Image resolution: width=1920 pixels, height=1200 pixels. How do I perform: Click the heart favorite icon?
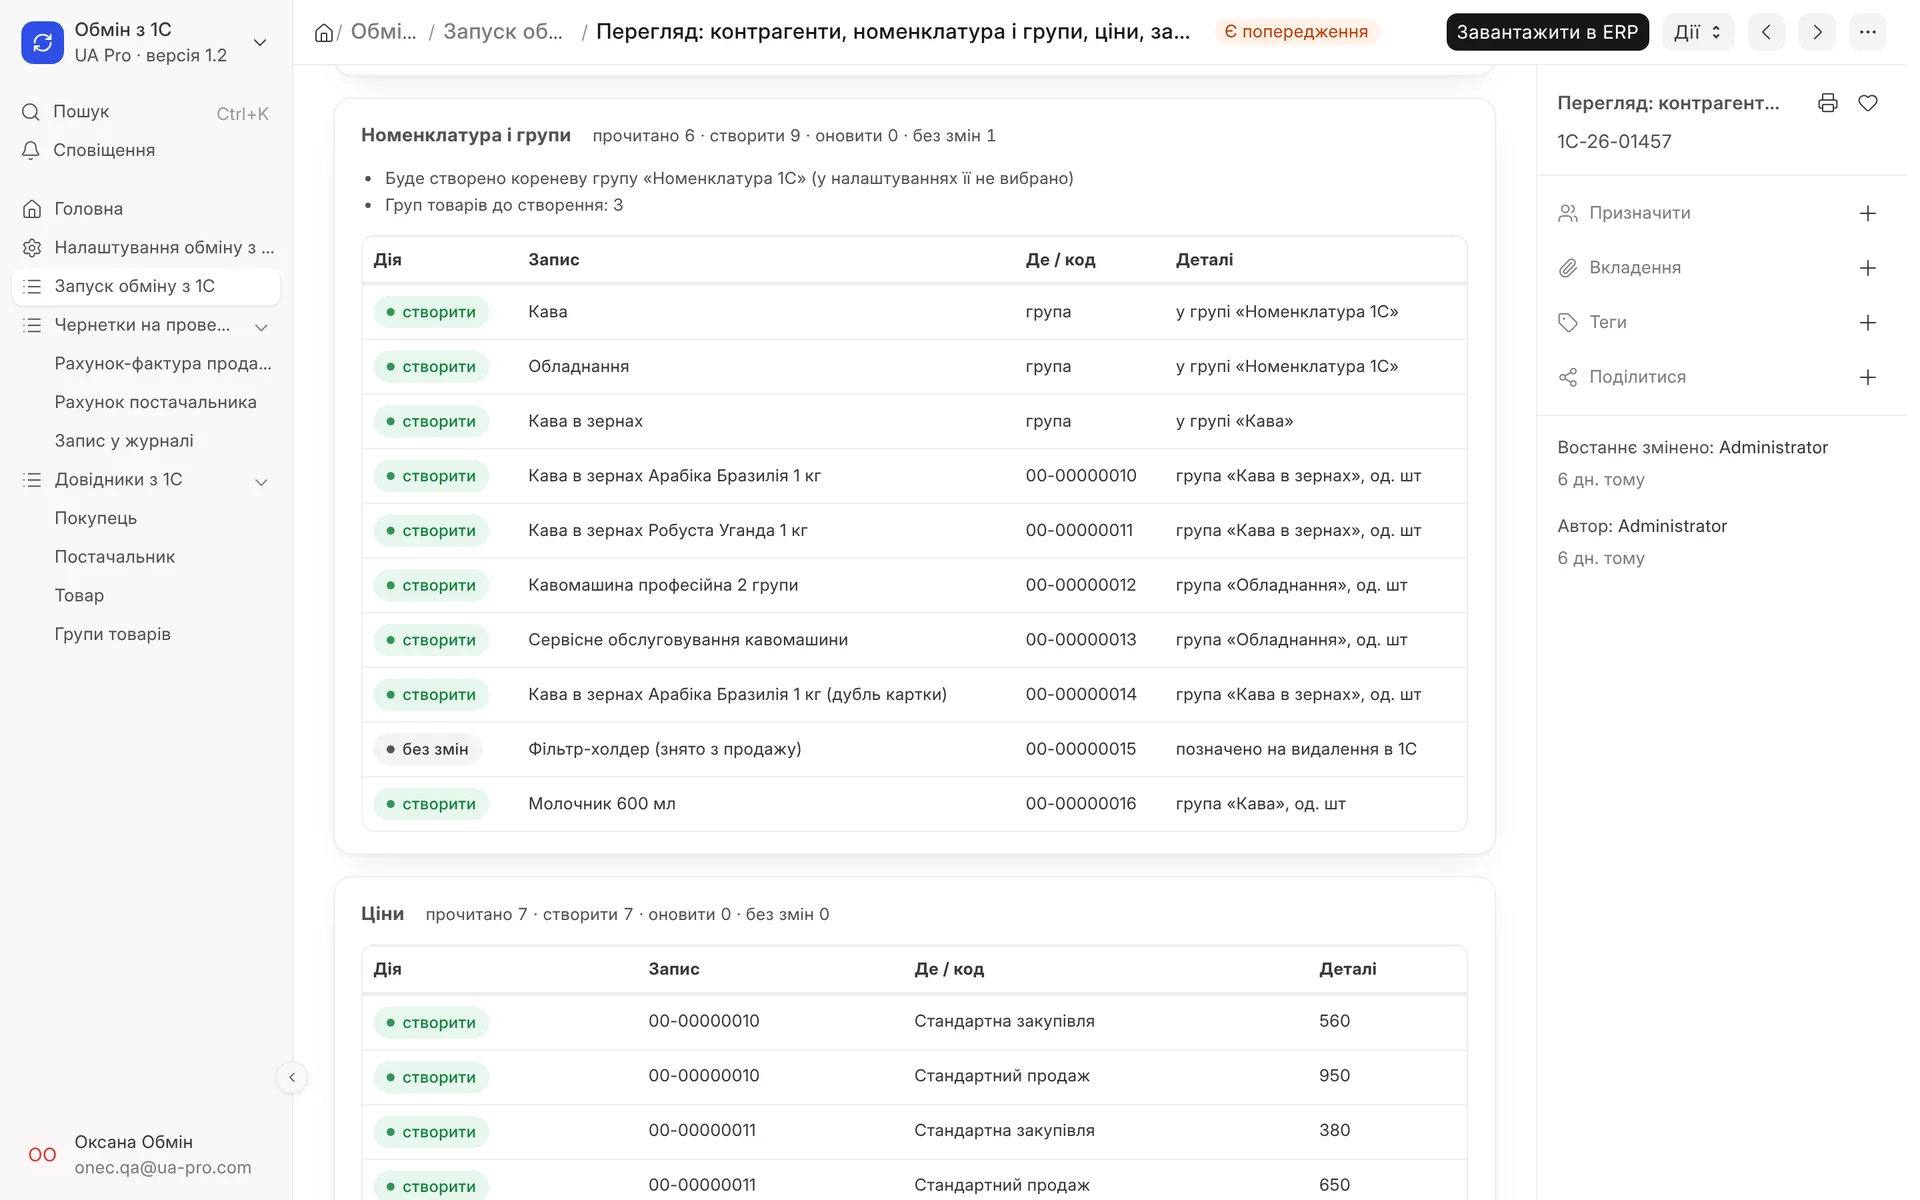coord(1868,103)
